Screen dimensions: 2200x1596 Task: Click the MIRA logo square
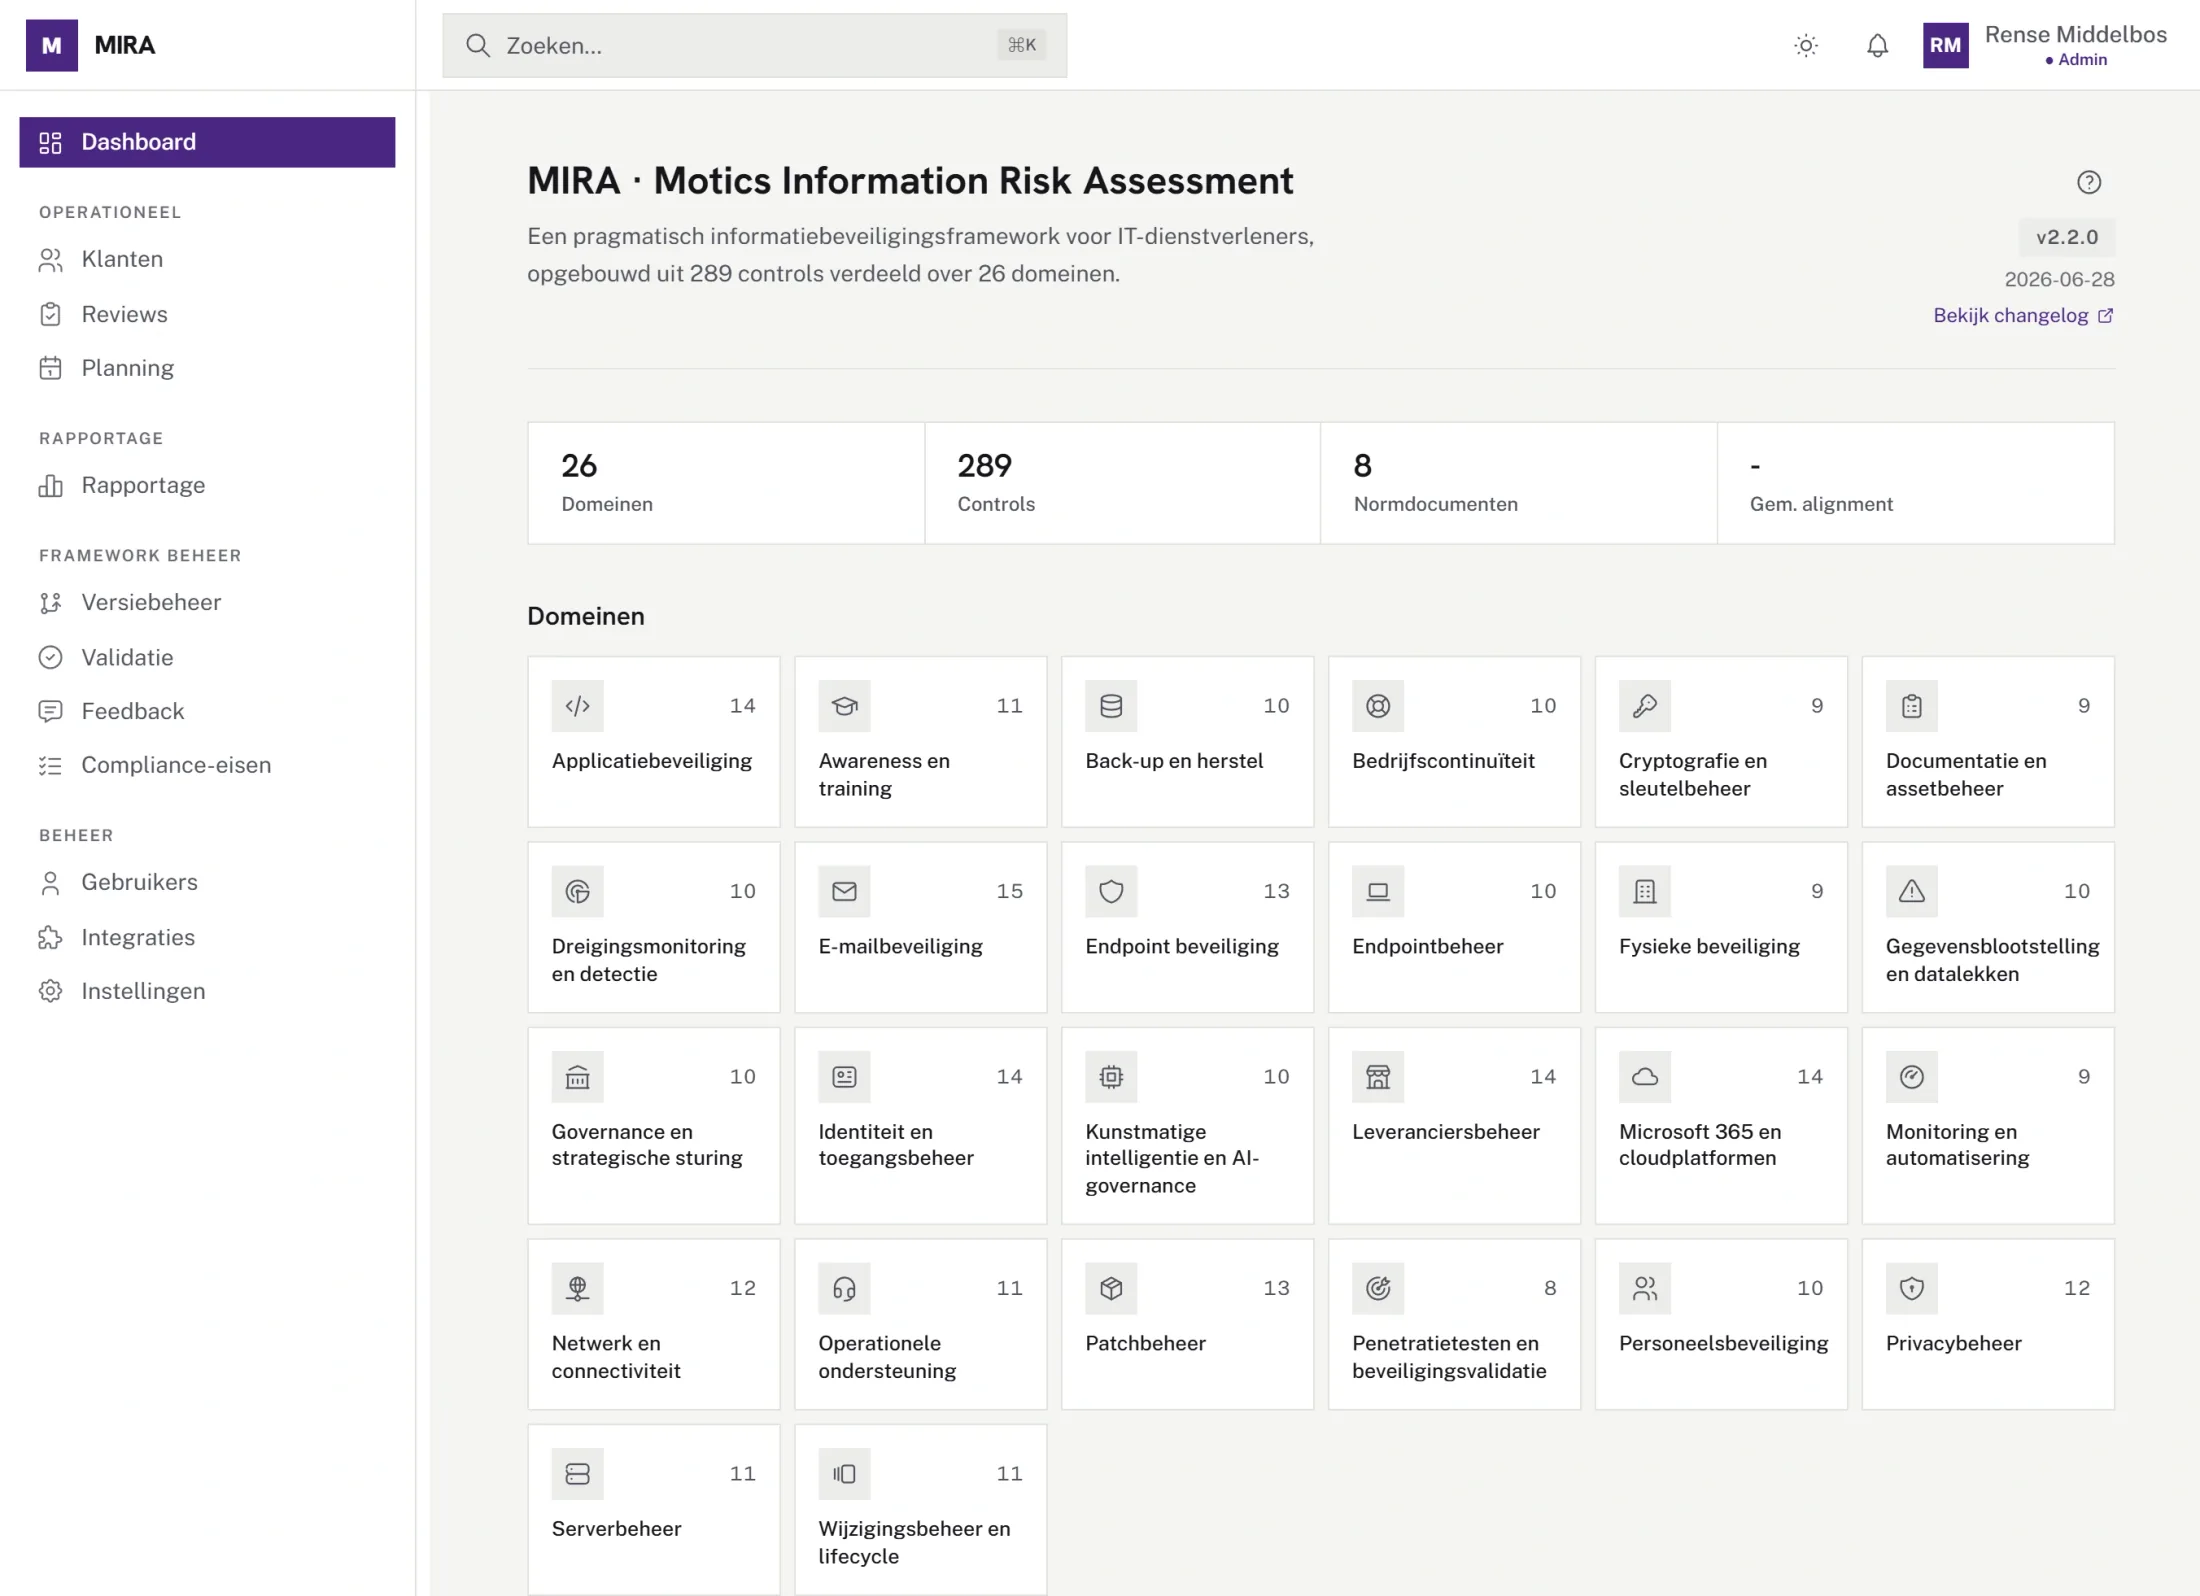coord(52,45)
